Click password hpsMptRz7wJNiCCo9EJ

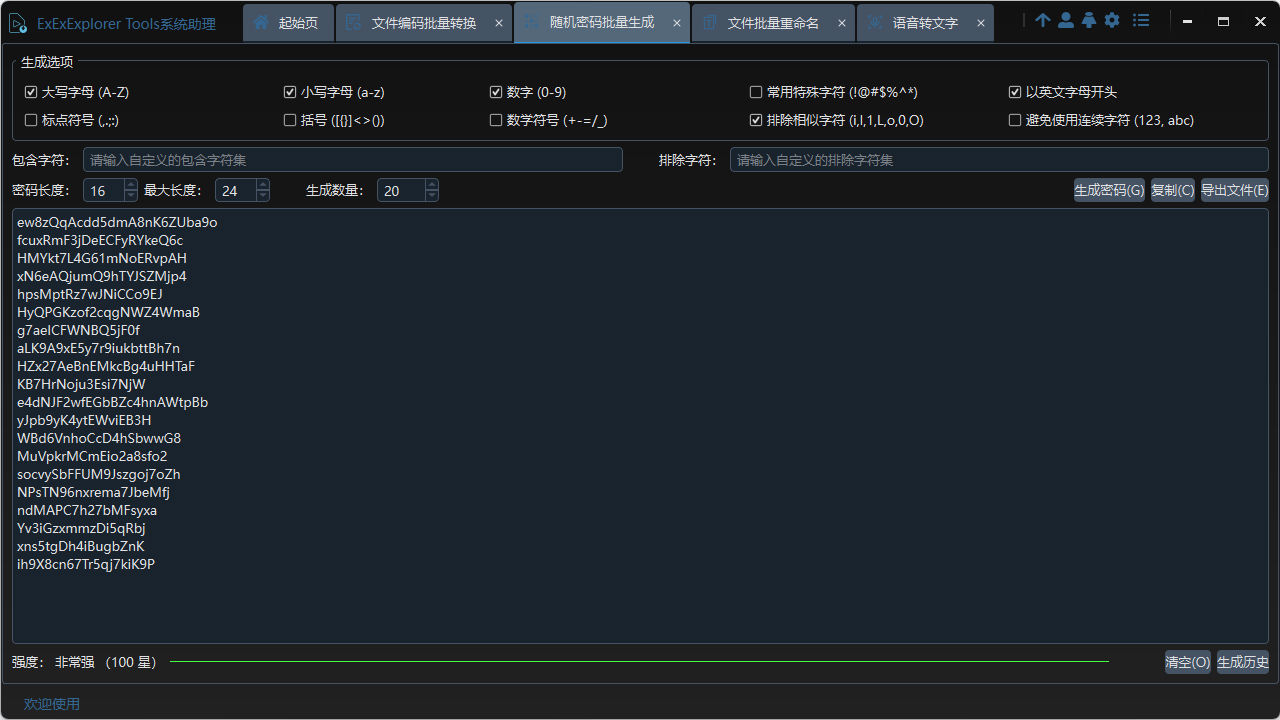pos(90,294)
